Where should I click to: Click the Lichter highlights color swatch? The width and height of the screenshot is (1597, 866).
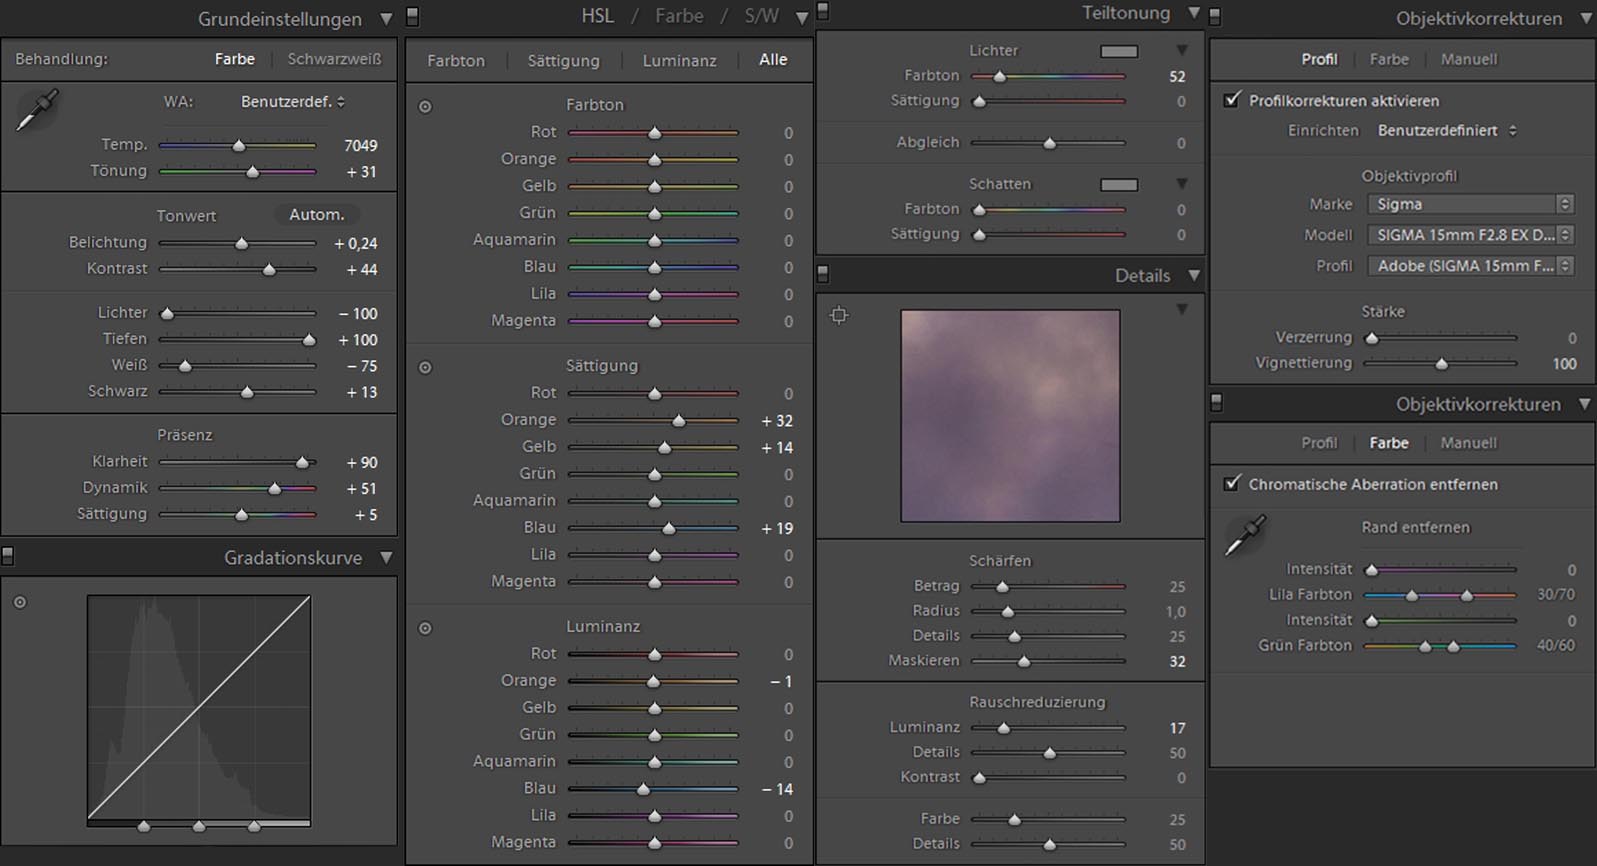pos(1119,51)
